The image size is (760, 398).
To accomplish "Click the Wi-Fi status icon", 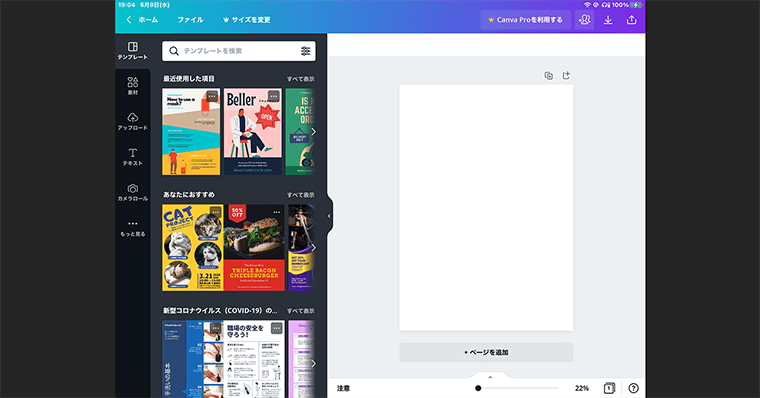I will pos(587,5).
